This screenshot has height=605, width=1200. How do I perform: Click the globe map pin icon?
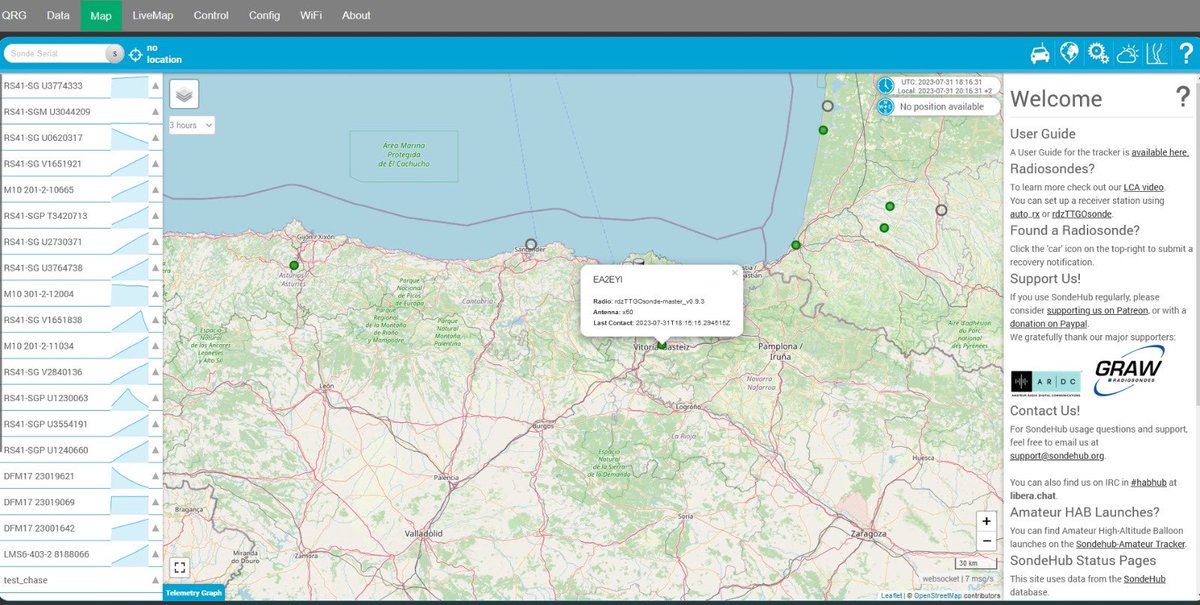tap(1069, 53)
